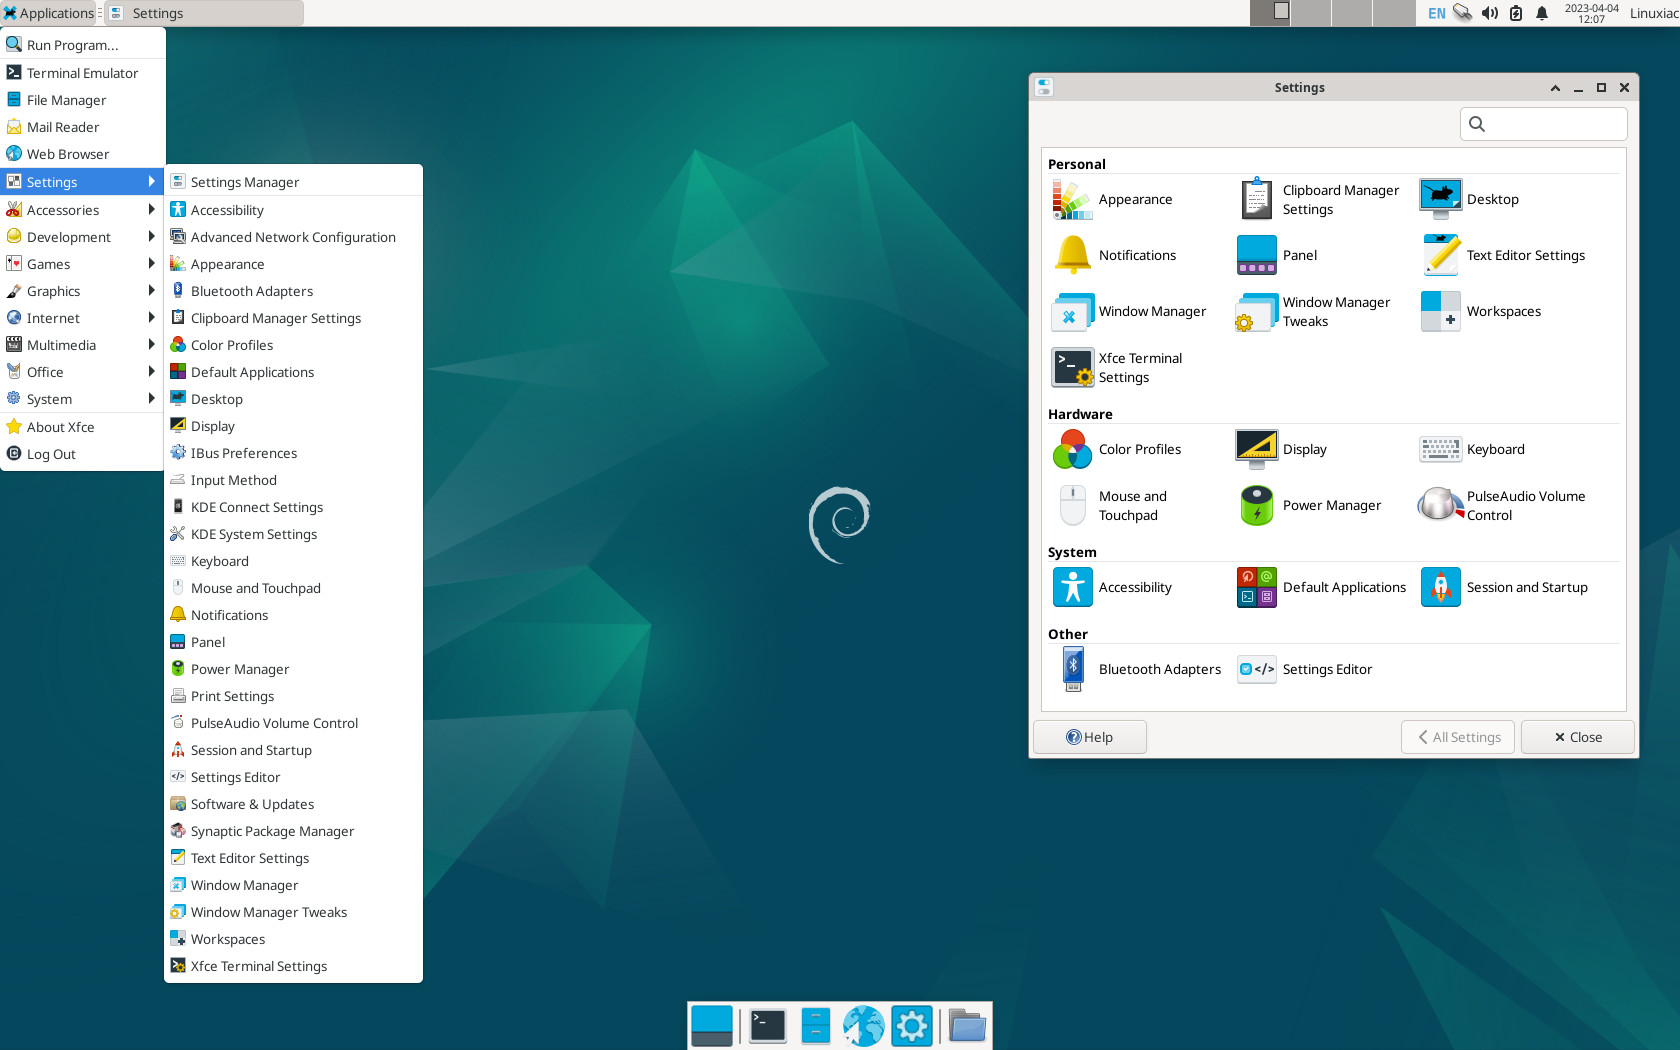
Task: Open Window Manager in Settings window
Action: [x=1129, y=312]
